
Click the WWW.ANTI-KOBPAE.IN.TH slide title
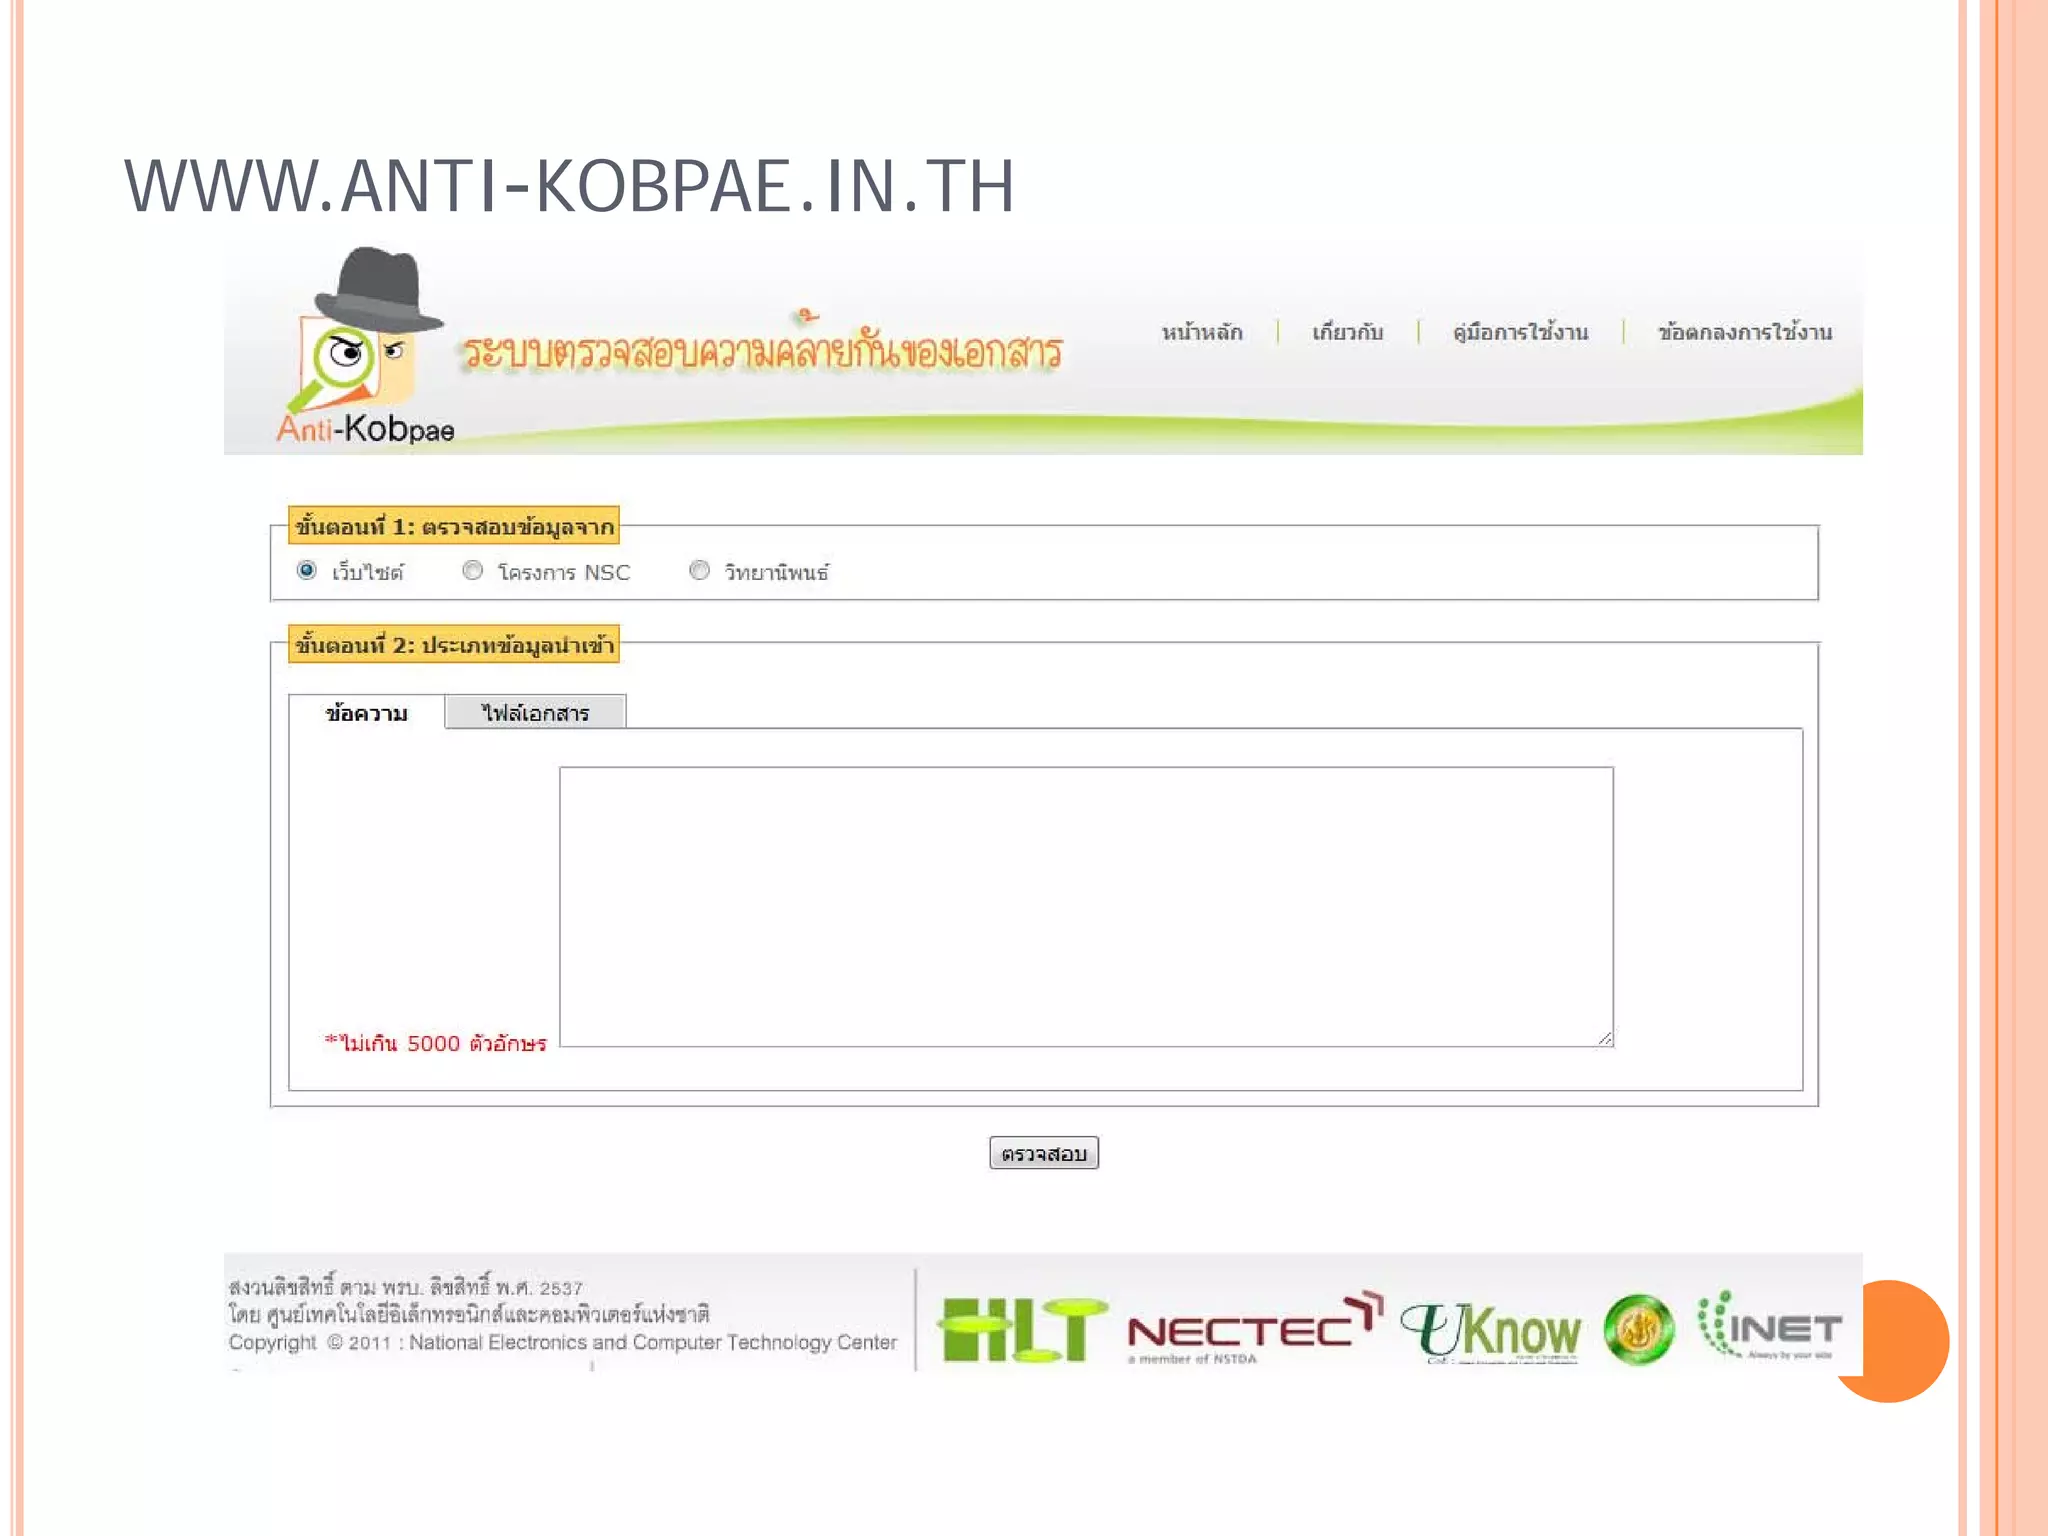coord(569,186)
